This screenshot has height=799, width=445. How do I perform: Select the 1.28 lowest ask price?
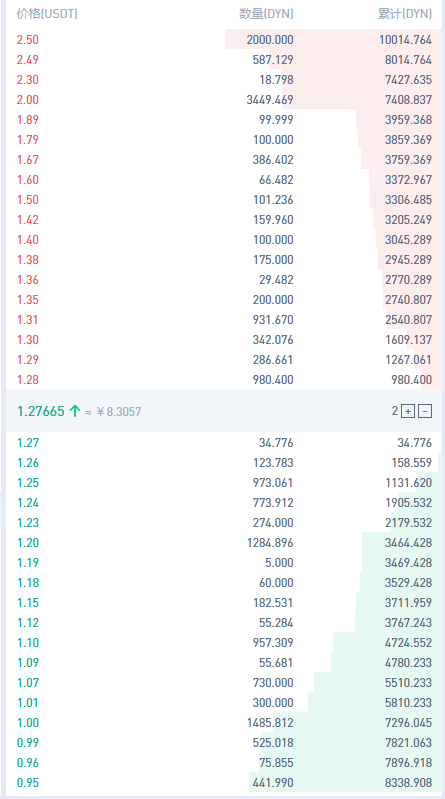(x=28, y=380)
